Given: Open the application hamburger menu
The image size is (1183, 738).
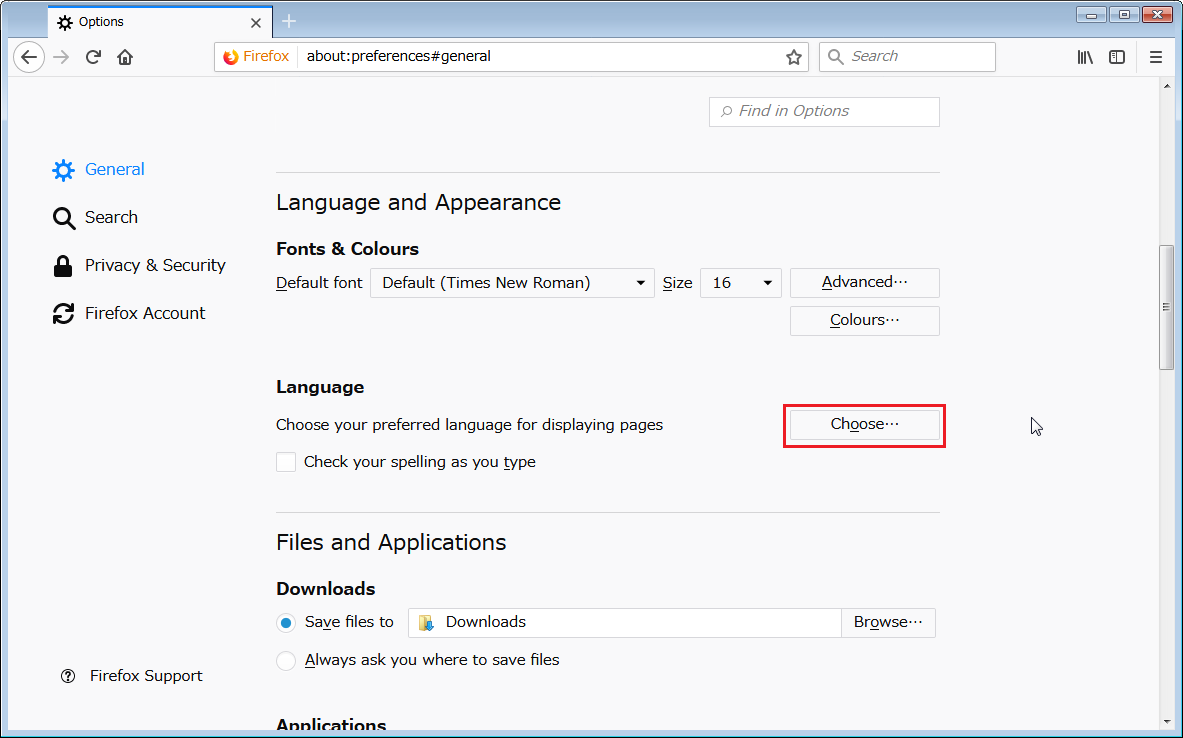Looking at the screenshot, I should (1156, 57).
